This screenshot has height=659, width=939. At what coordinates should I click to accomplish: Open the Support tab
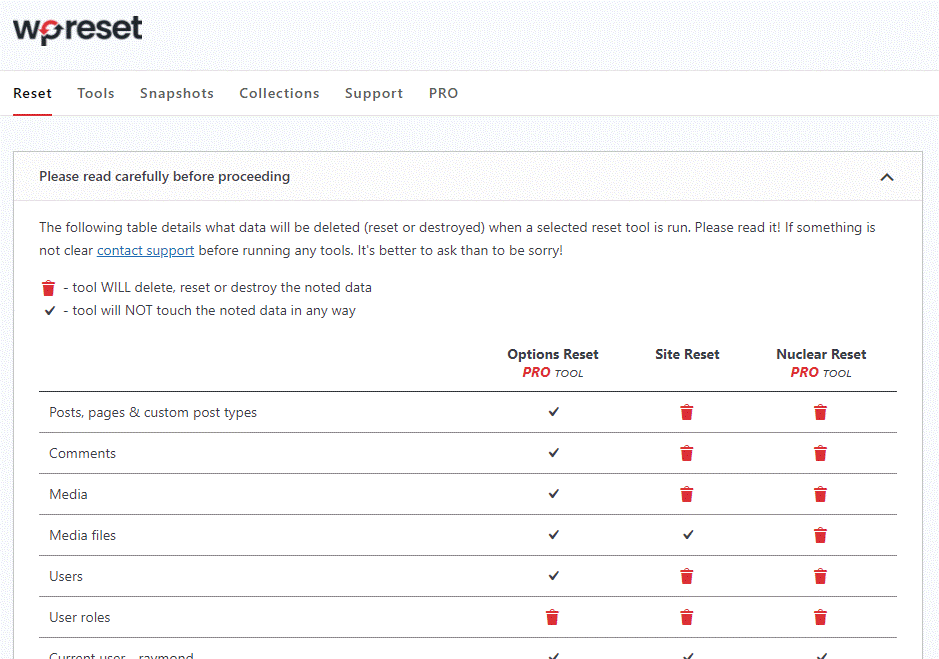[x=374, y=93]
